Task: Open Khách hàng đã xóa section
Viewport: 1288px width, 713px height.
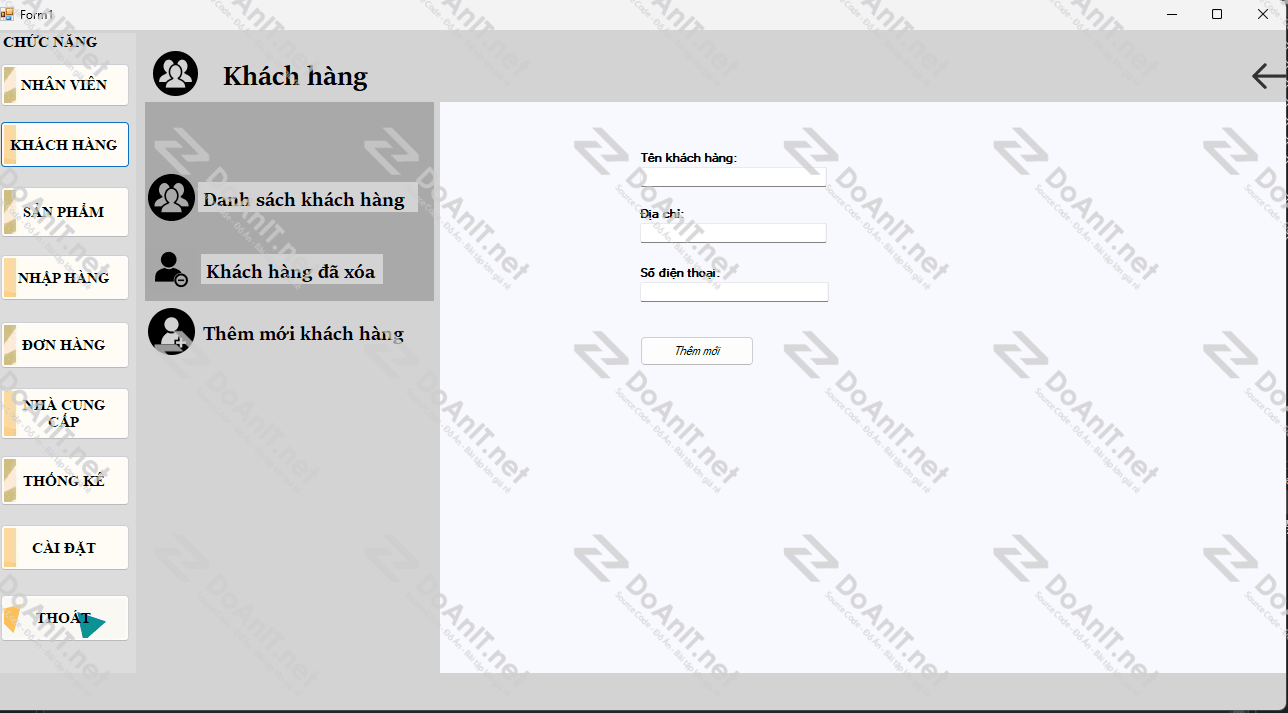Action: coord(291,271)
